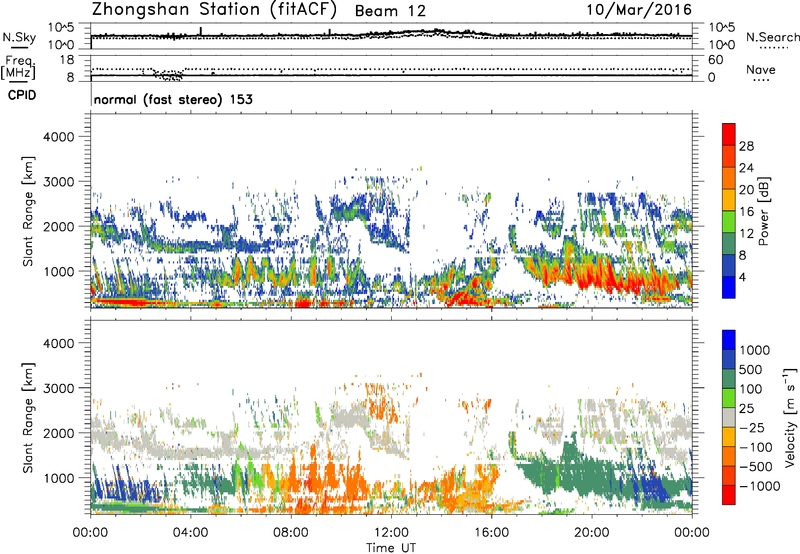Click the Nave dotted line legend sample

[761, 80]
